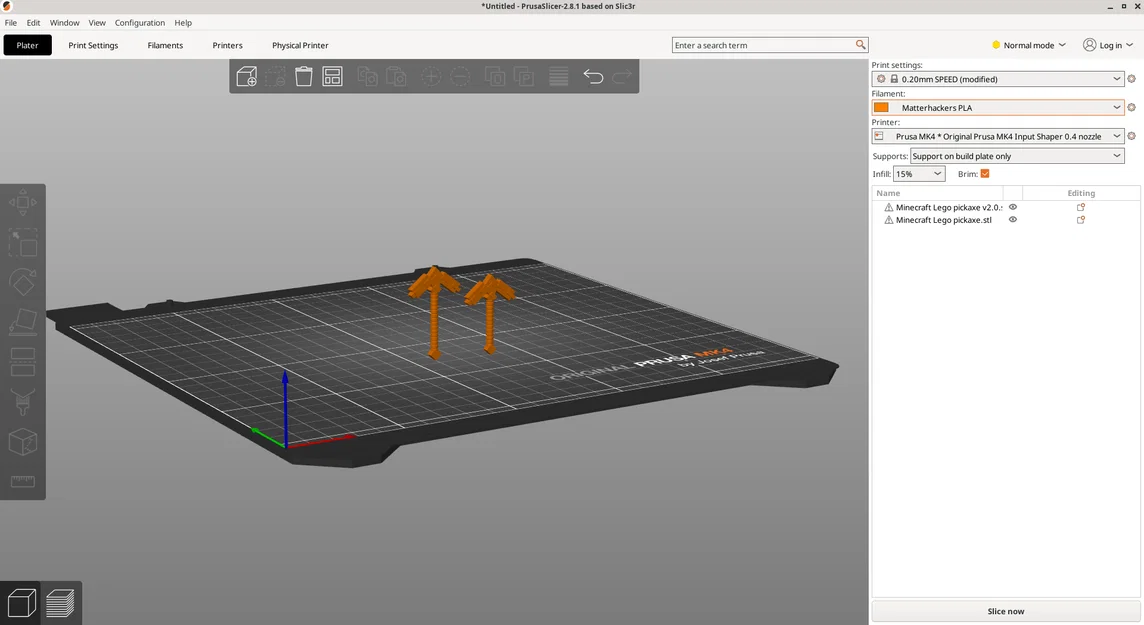Select the Paint-on supports brush tool
1144x625 pixels.
pyautogui.click(x=23, y=402)
